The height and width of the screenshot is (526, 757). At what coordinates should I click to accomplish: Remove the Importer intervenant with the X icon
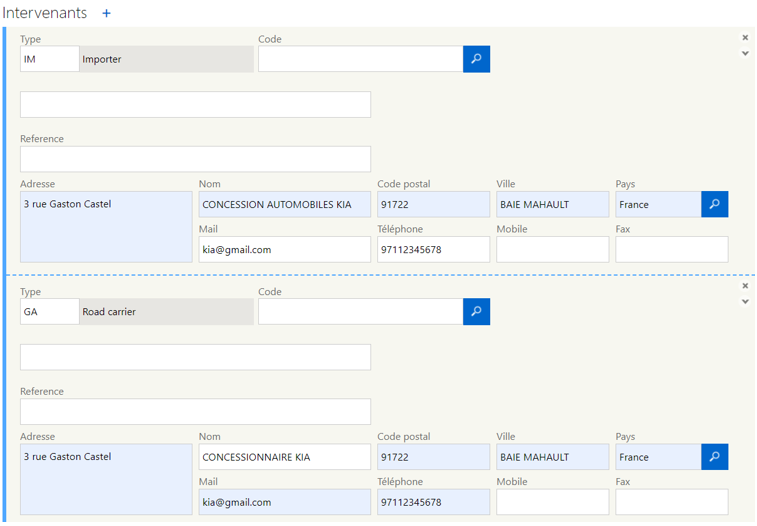(x=745, y=37)
